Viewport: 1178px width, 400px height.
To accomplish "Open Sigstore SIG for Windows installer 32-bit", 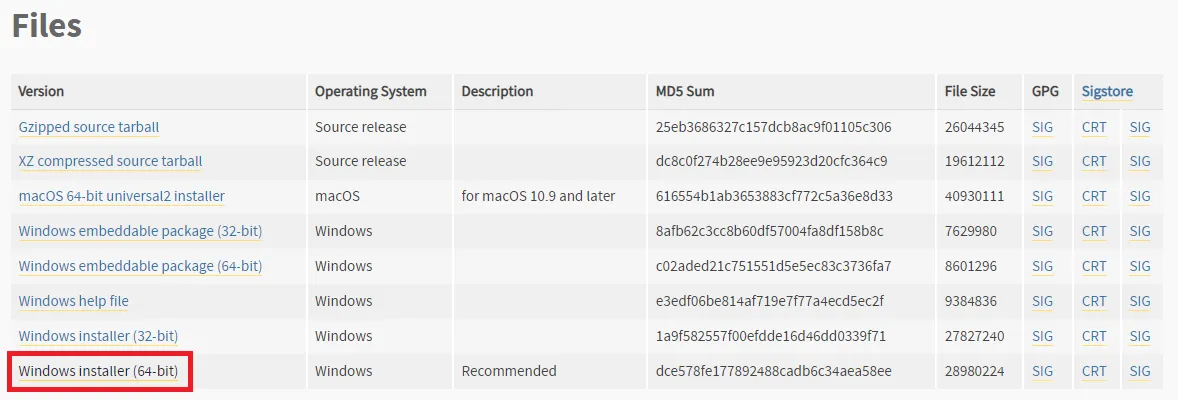I will pyautogui.click(x=1140, y=336).
